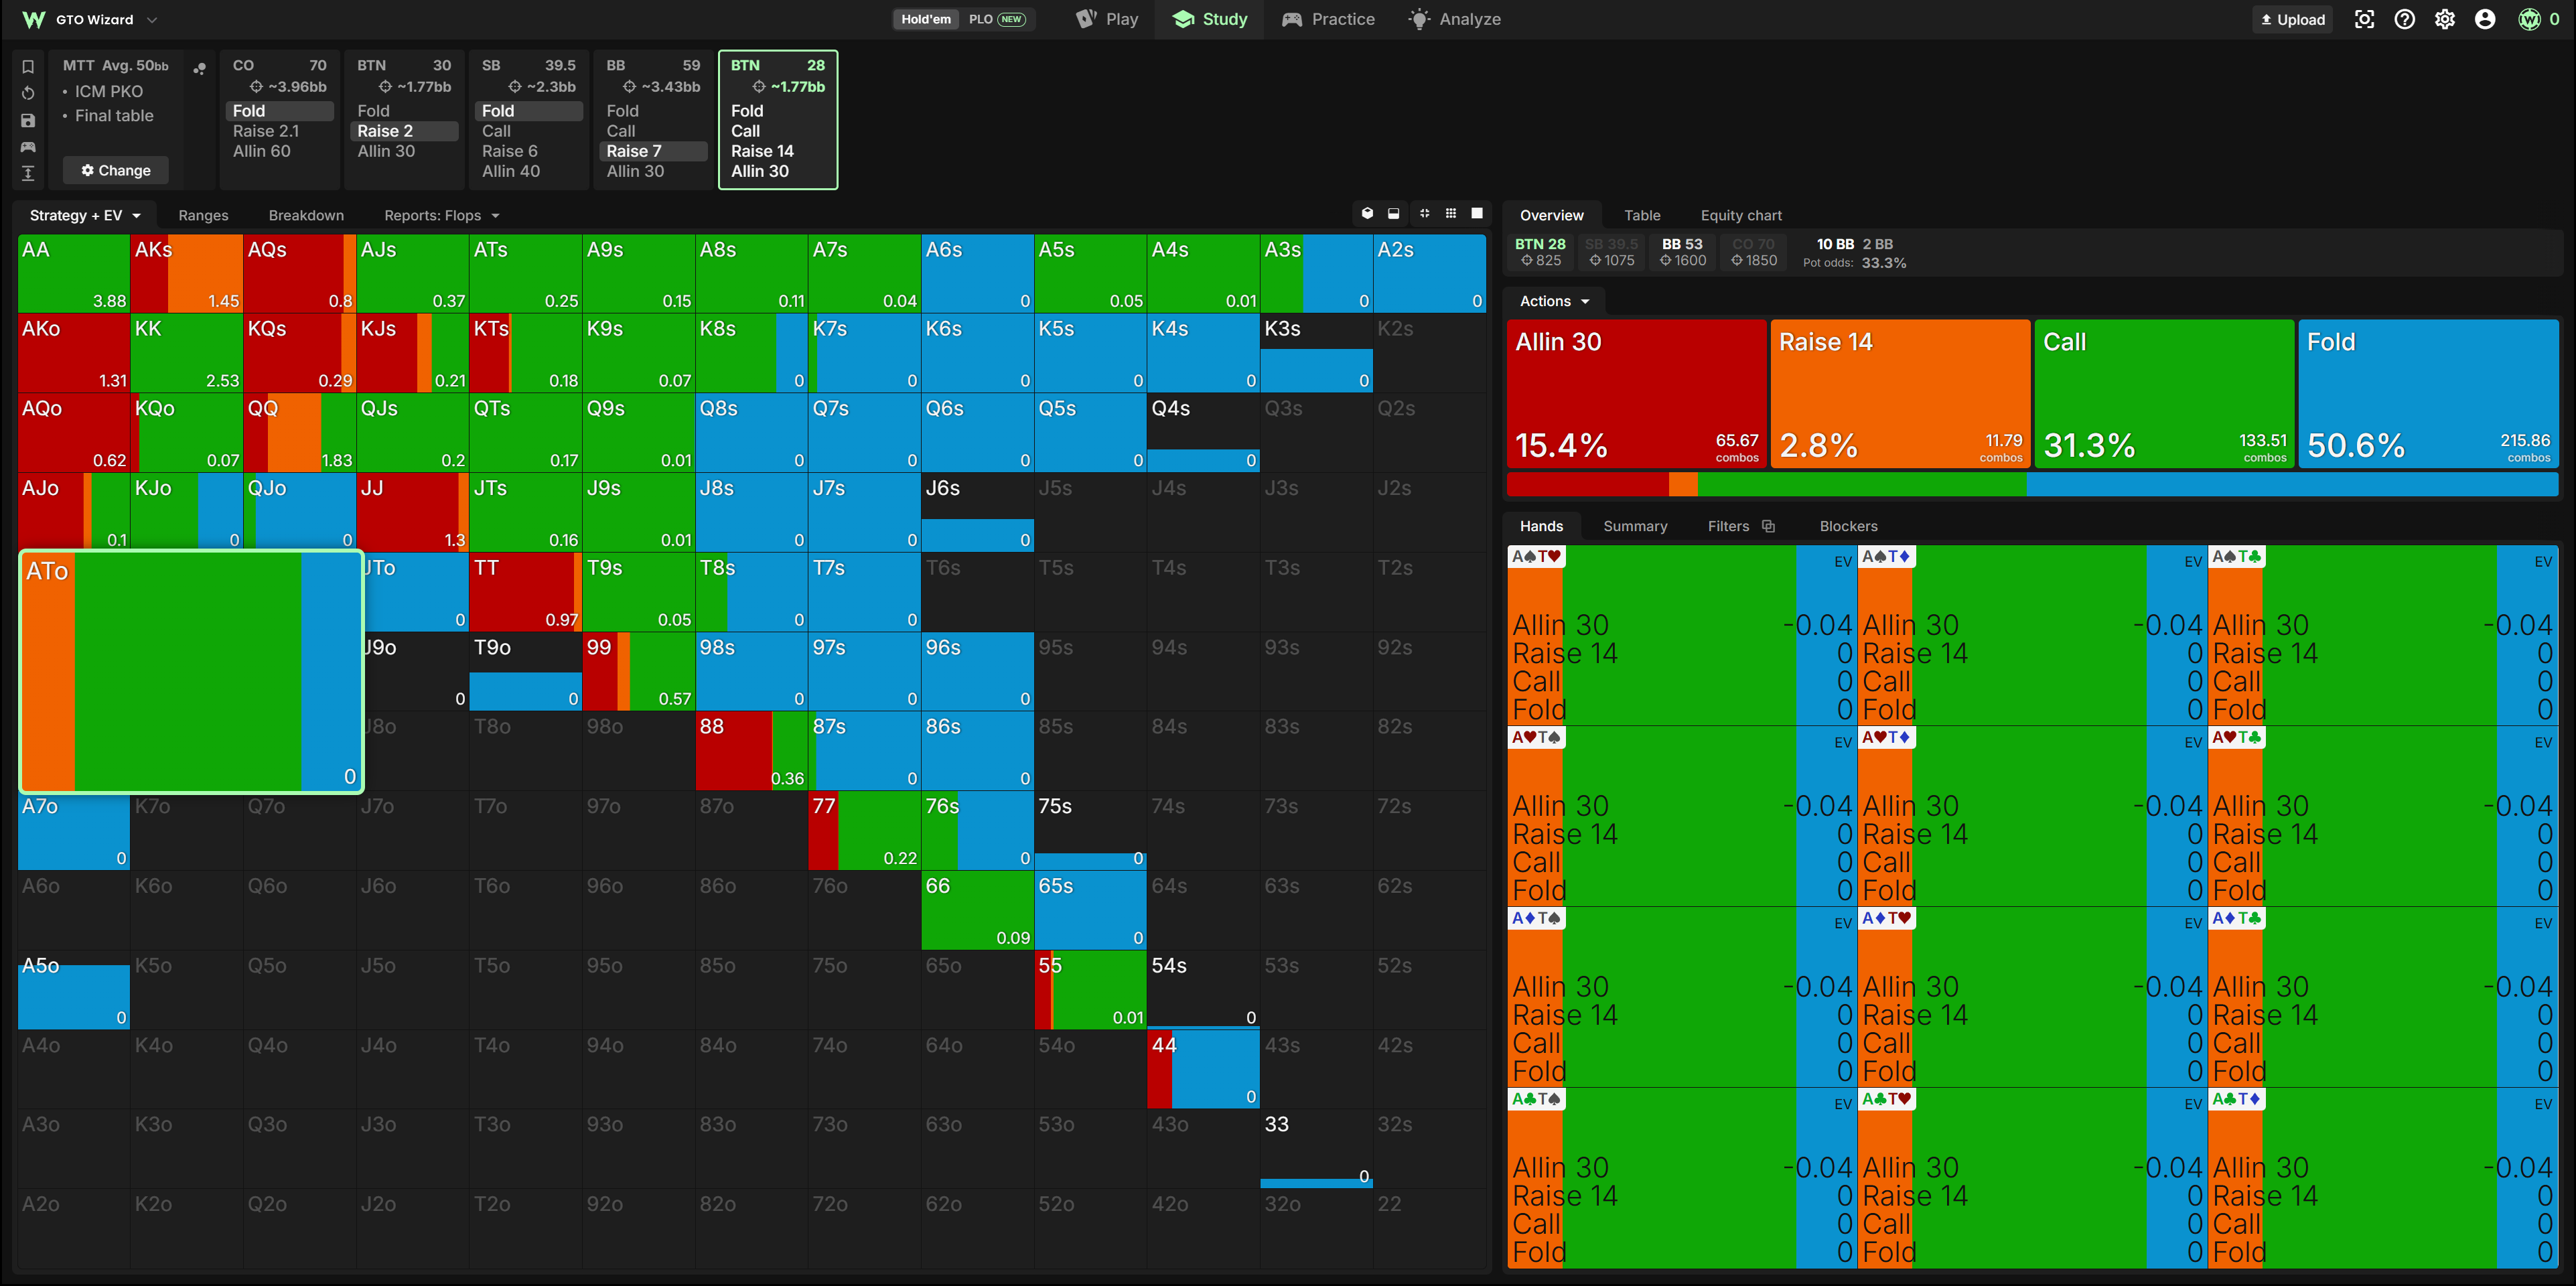Toggle the BTN 28 player chip
The height and width of the screenshot is (1286, 2576).
[1540, 252]
